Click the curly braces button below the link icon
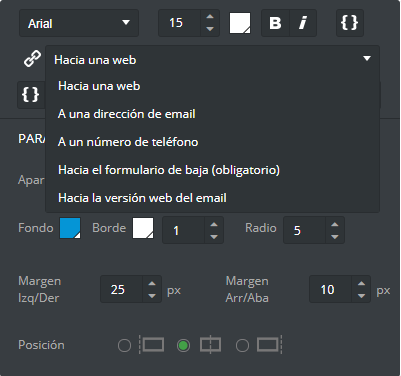Viewport: 401px width, 376px height. coord(31,95)
